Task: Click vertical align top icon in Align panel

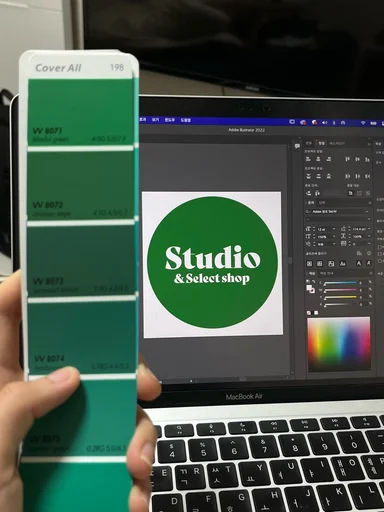Action: tap(347, 159)
